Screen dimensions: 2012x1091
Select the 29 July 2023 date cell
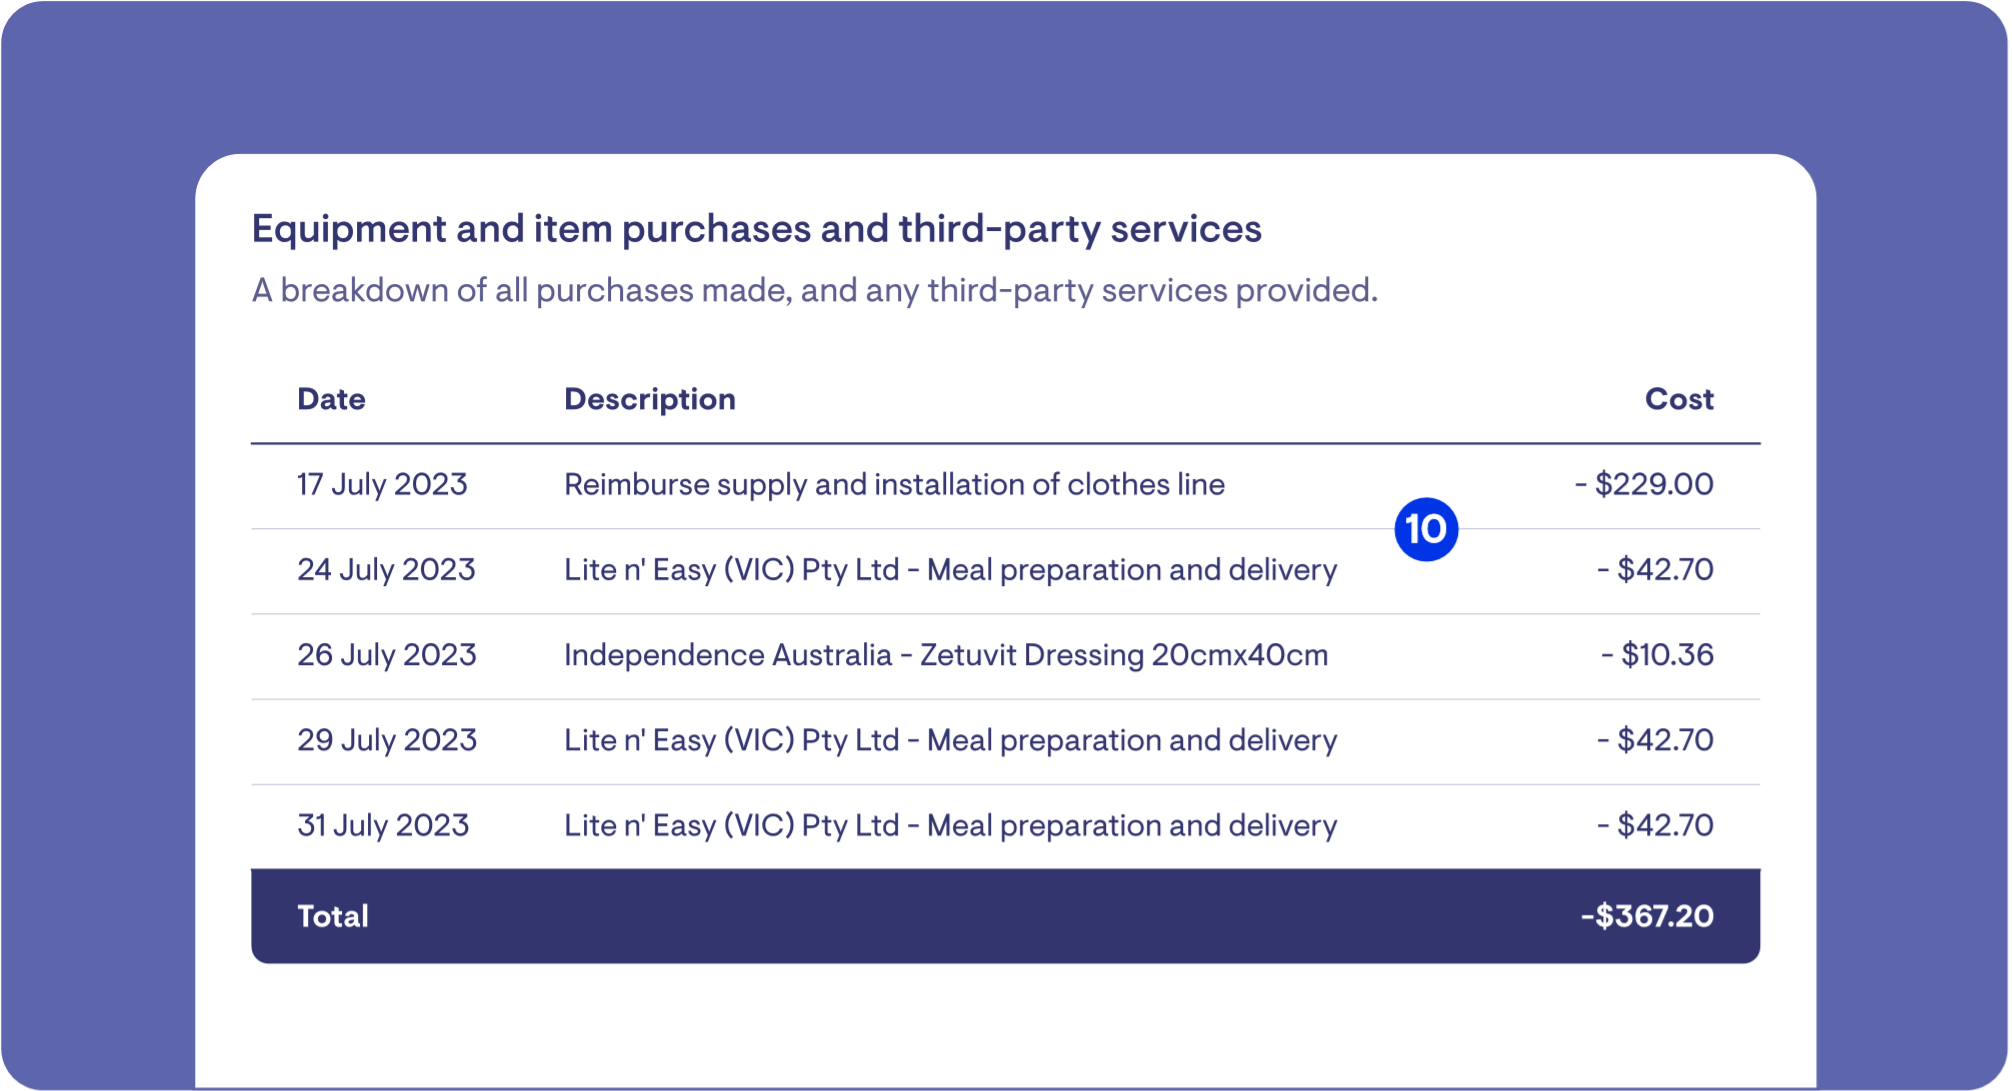click(386, 740)
